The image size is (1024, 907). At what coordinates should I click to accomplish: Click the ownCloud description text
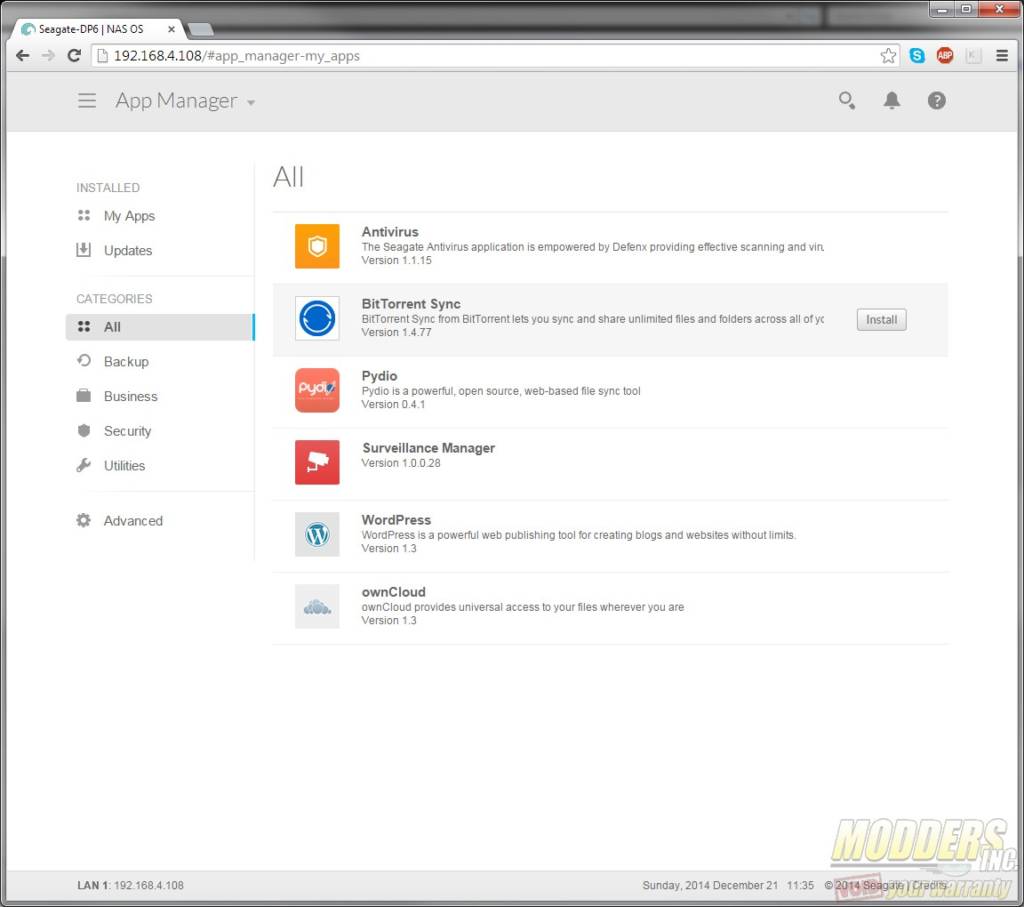523,607
